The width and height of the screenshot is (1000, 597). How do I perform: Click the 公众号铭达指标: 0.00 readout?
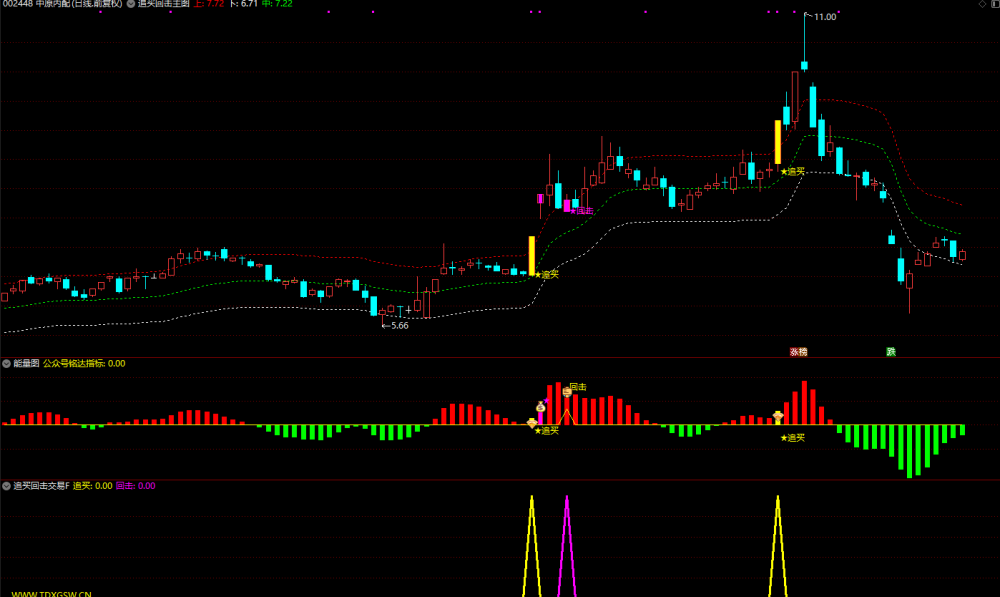pyautogui.click(x=84, y=364)
